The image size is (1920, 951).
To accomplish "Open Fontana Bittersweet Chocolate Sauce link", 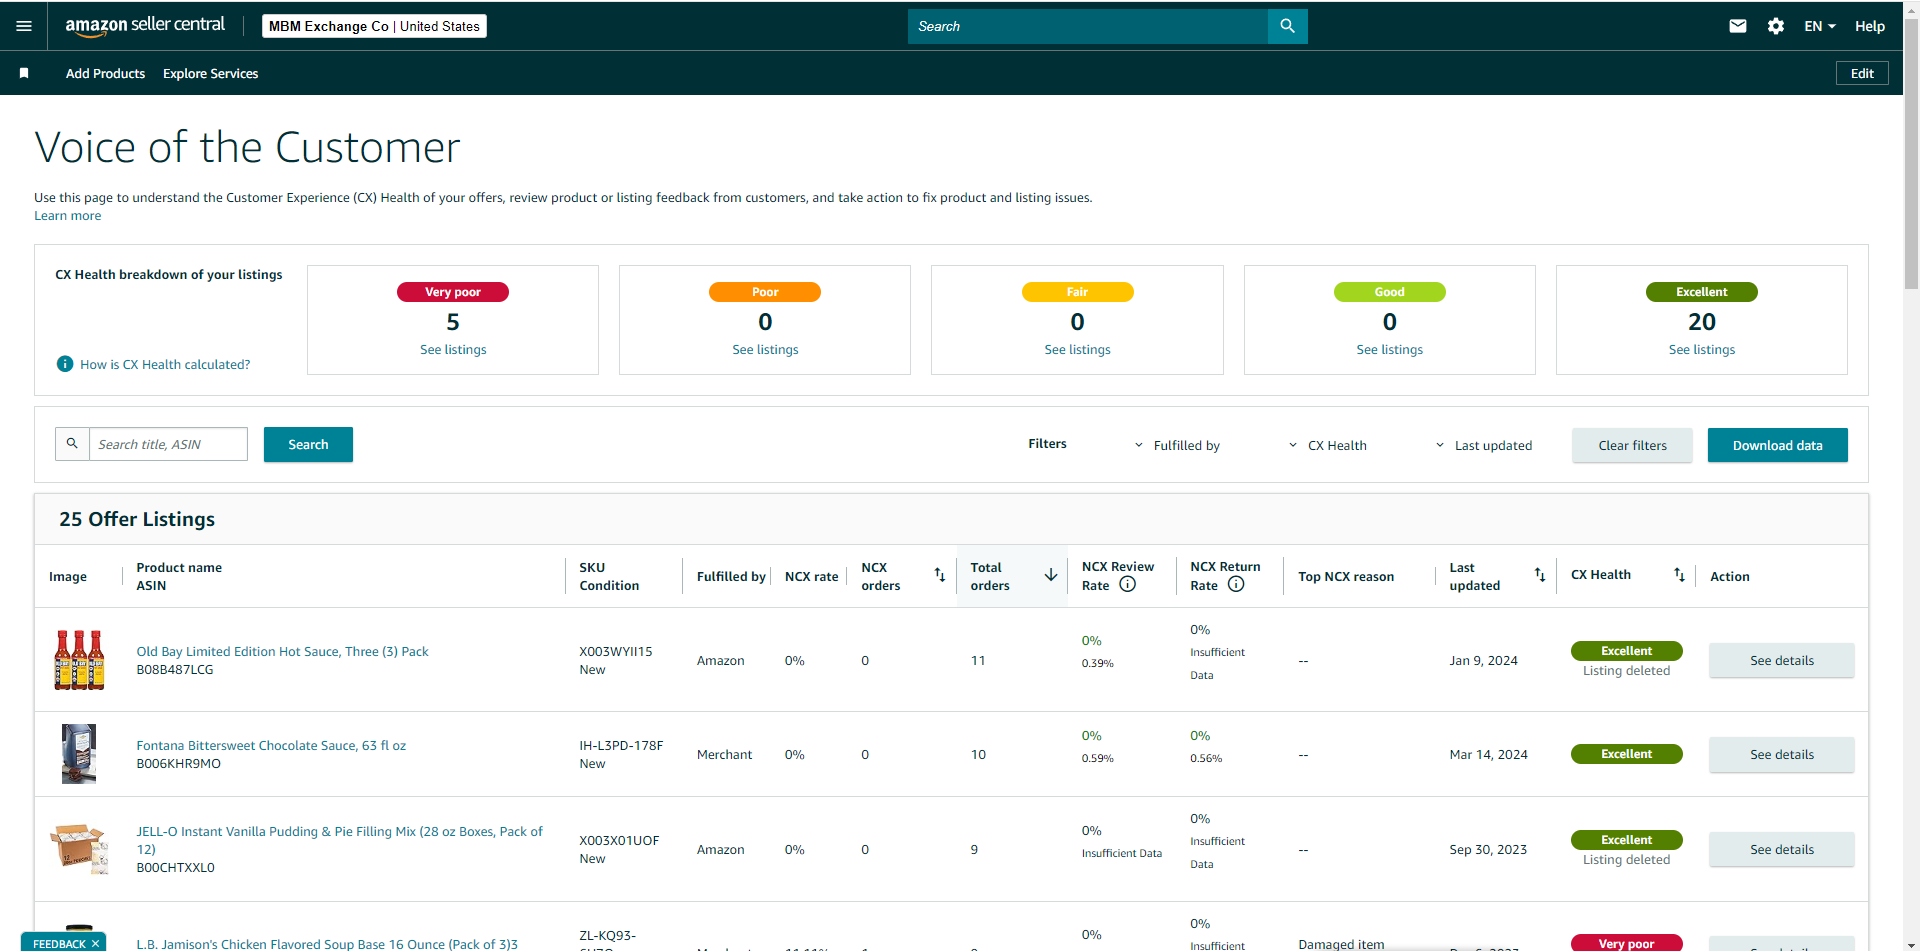I will pos(271,745).
